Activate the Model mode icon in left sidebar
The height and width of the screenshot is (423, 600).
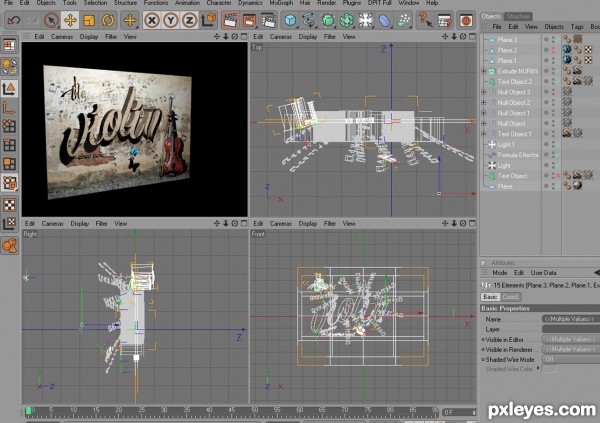click(10, 89)
